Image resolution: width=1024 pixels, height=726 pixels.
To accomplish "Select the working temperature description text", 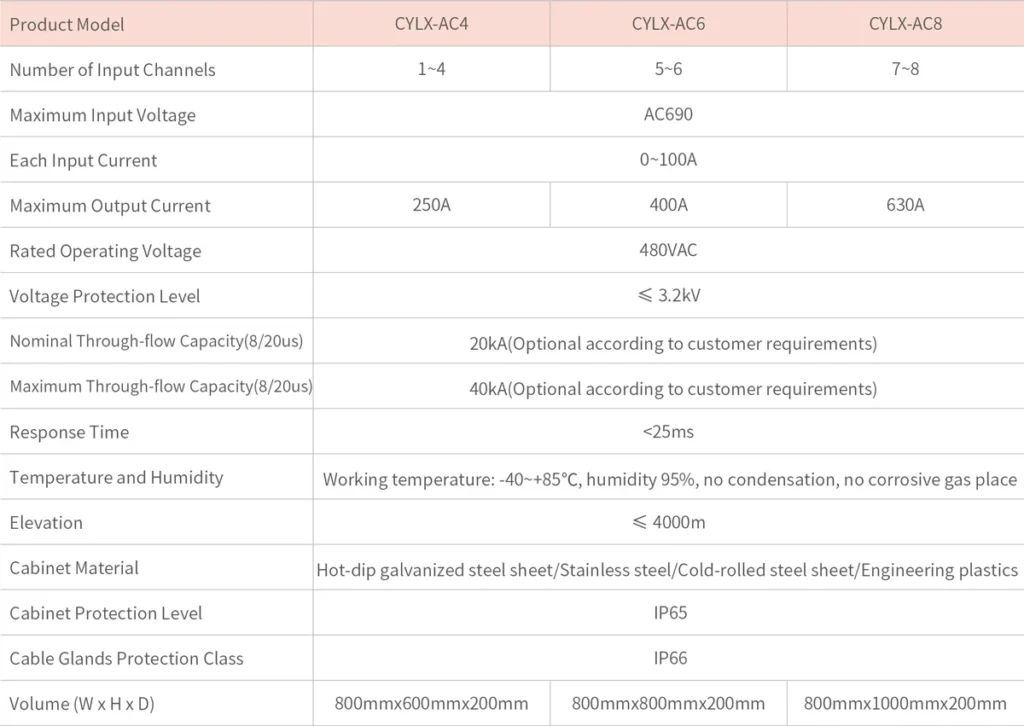I will pos(669,480).
